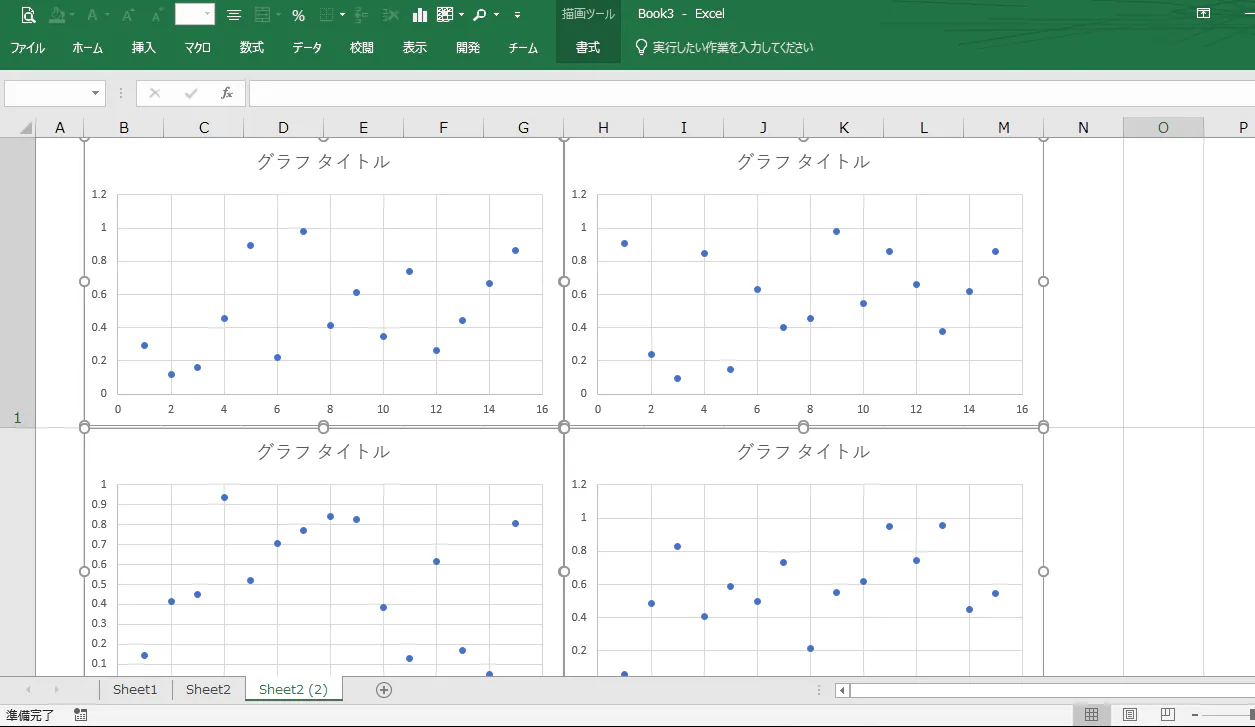Click the ribbon display options icon
This screenshot has width=1255, height=727.
(1203, 14)
